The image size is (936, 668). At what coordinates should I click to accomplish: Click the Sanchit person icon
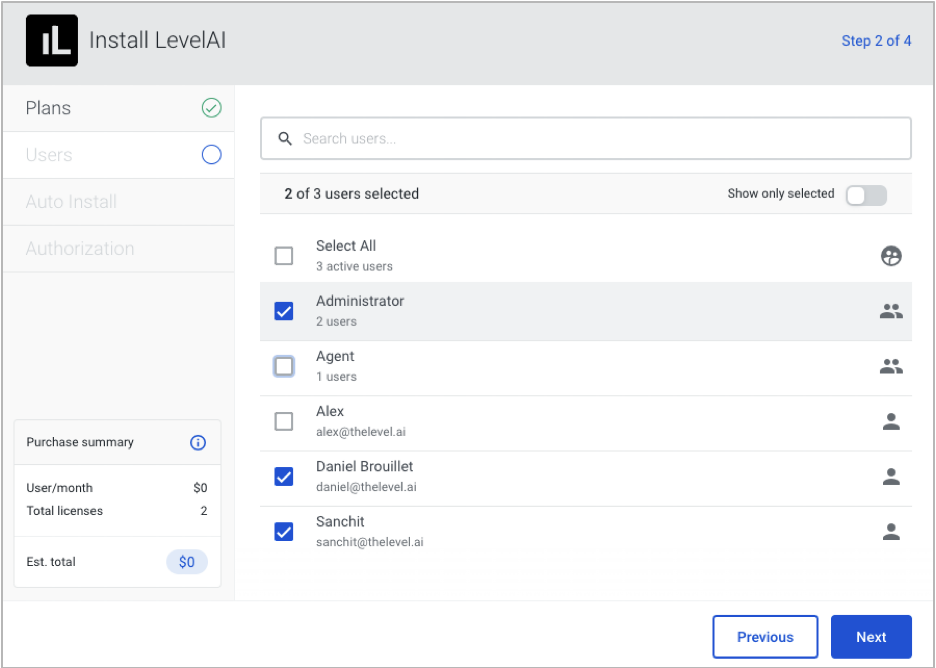point(891,531)
